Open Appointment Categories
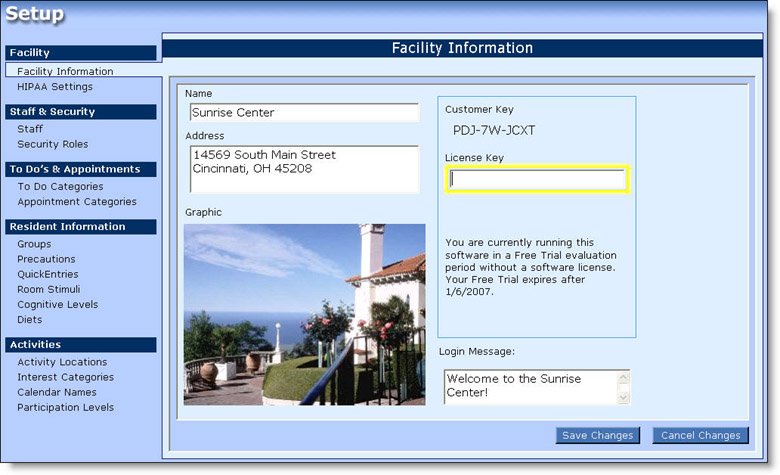This screenshot has width=780, height=475. [77, 201]
